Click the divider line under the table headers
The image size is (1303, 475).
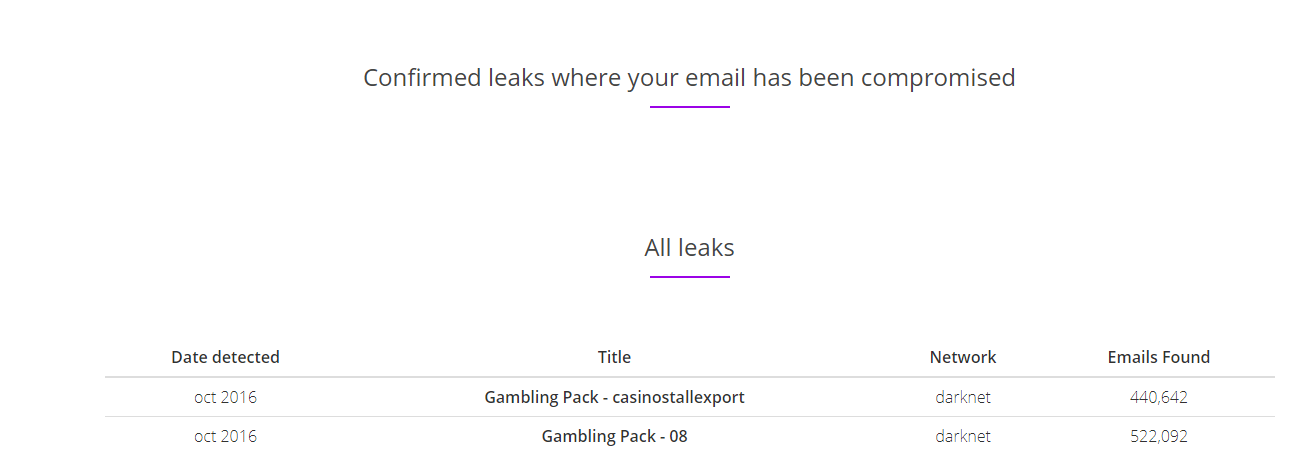click(x=689, y=377)
